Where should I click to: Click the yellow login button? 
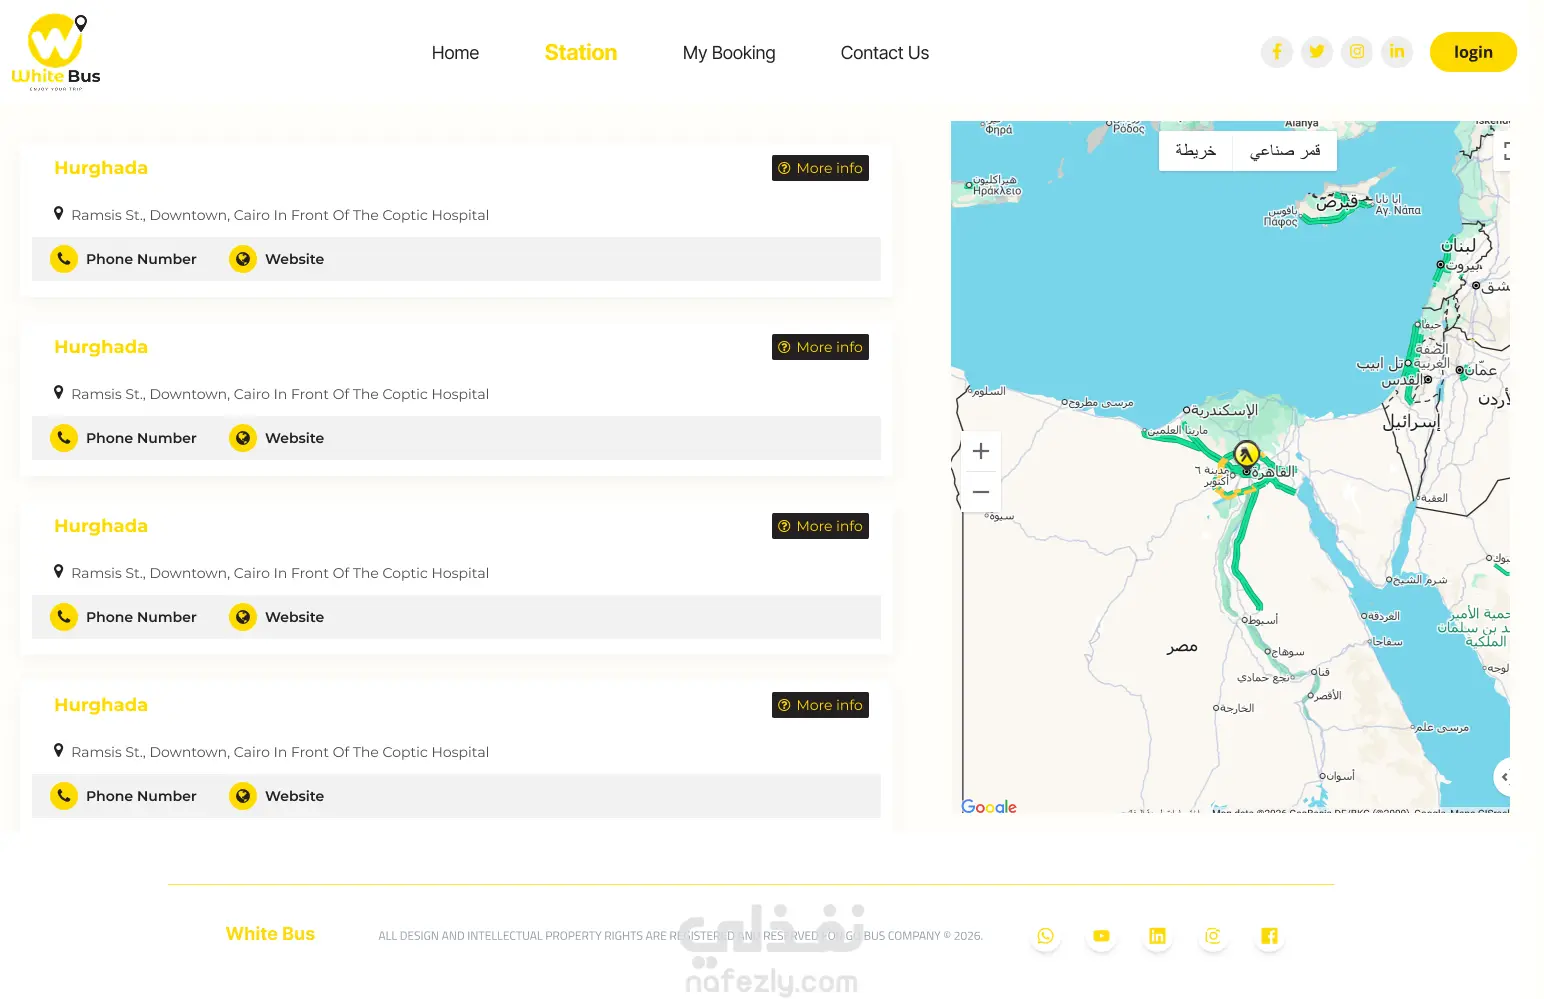1473,52
